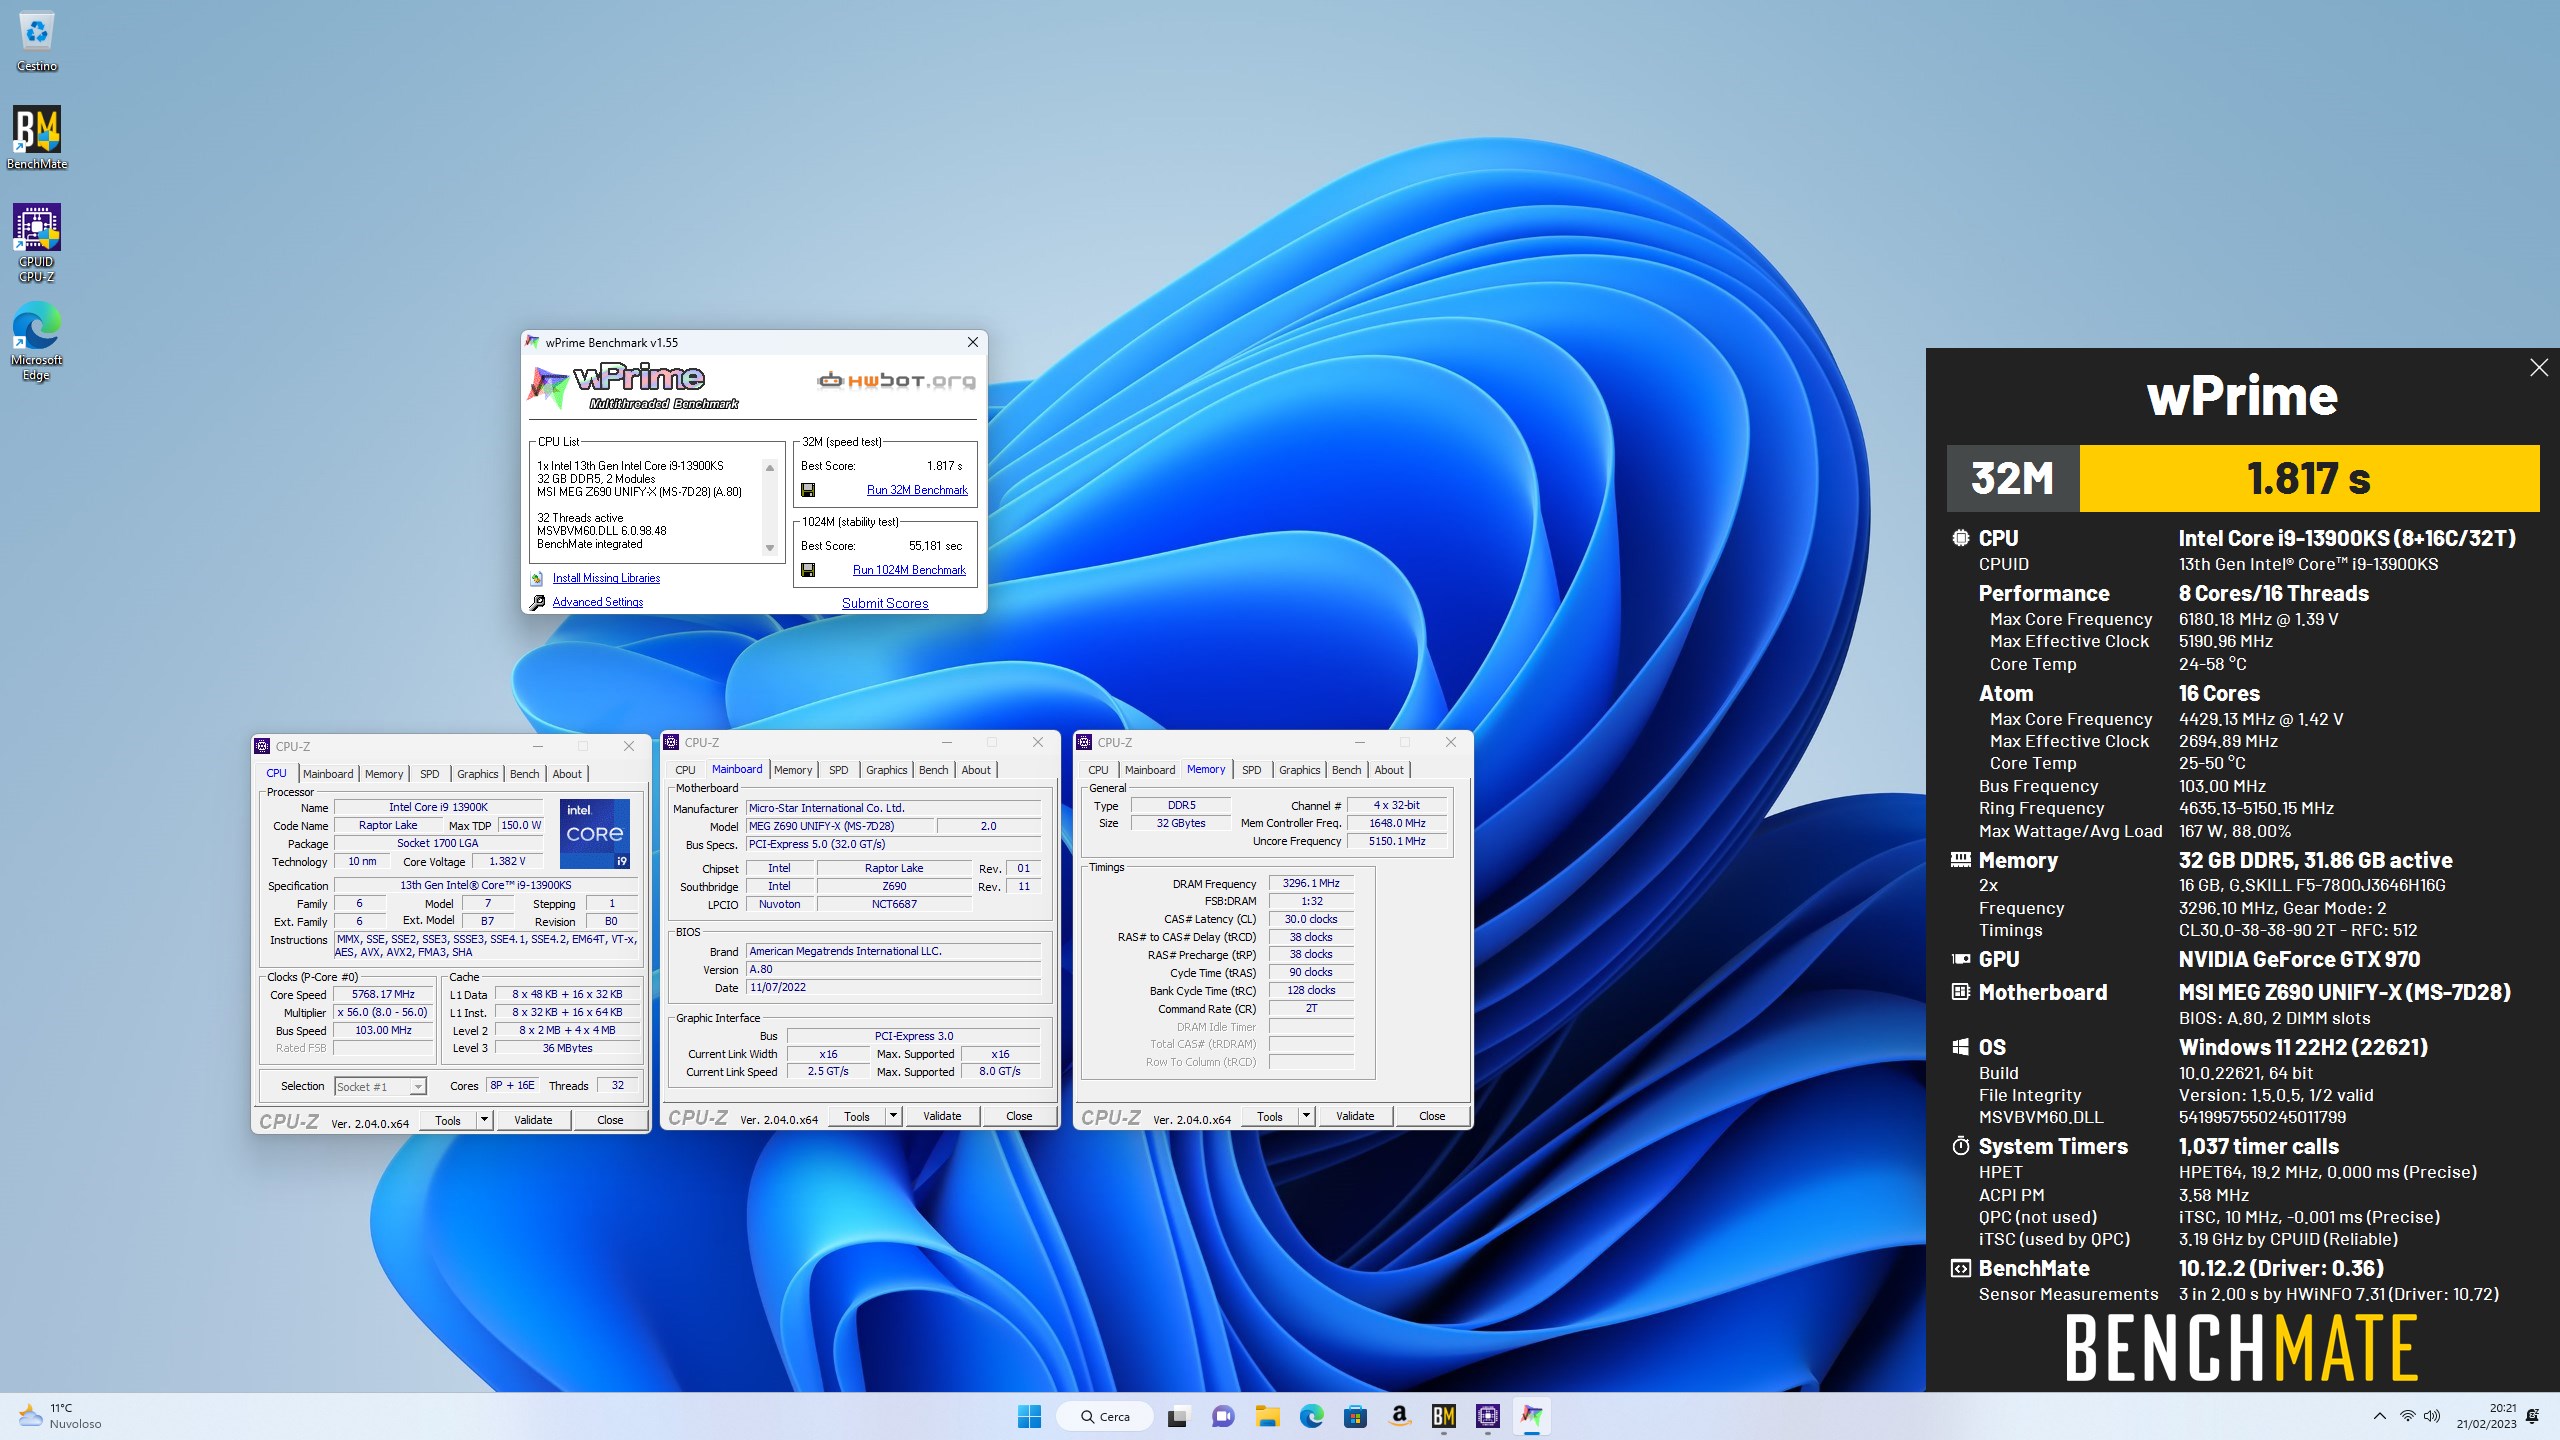This screenshot has height=1440, width=2560.
Task: Click the BIOS Version field A.80
Action: [x=894, y=969]
